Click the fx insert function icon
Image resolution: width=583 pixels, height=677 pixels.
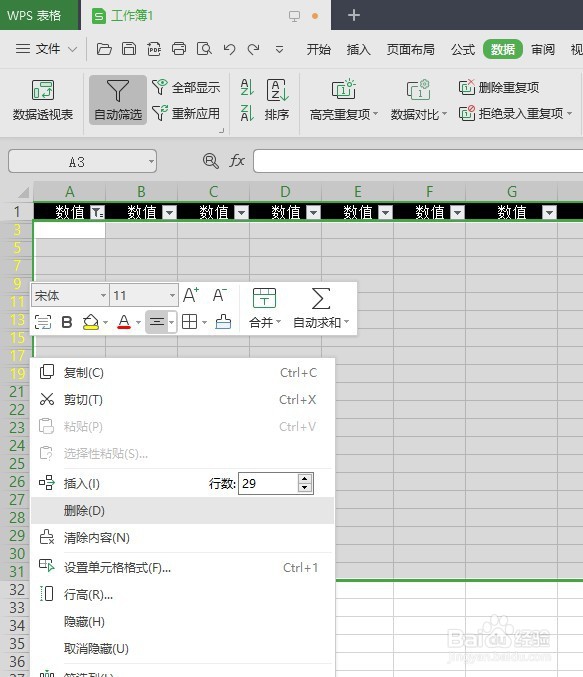click(237, 161)
